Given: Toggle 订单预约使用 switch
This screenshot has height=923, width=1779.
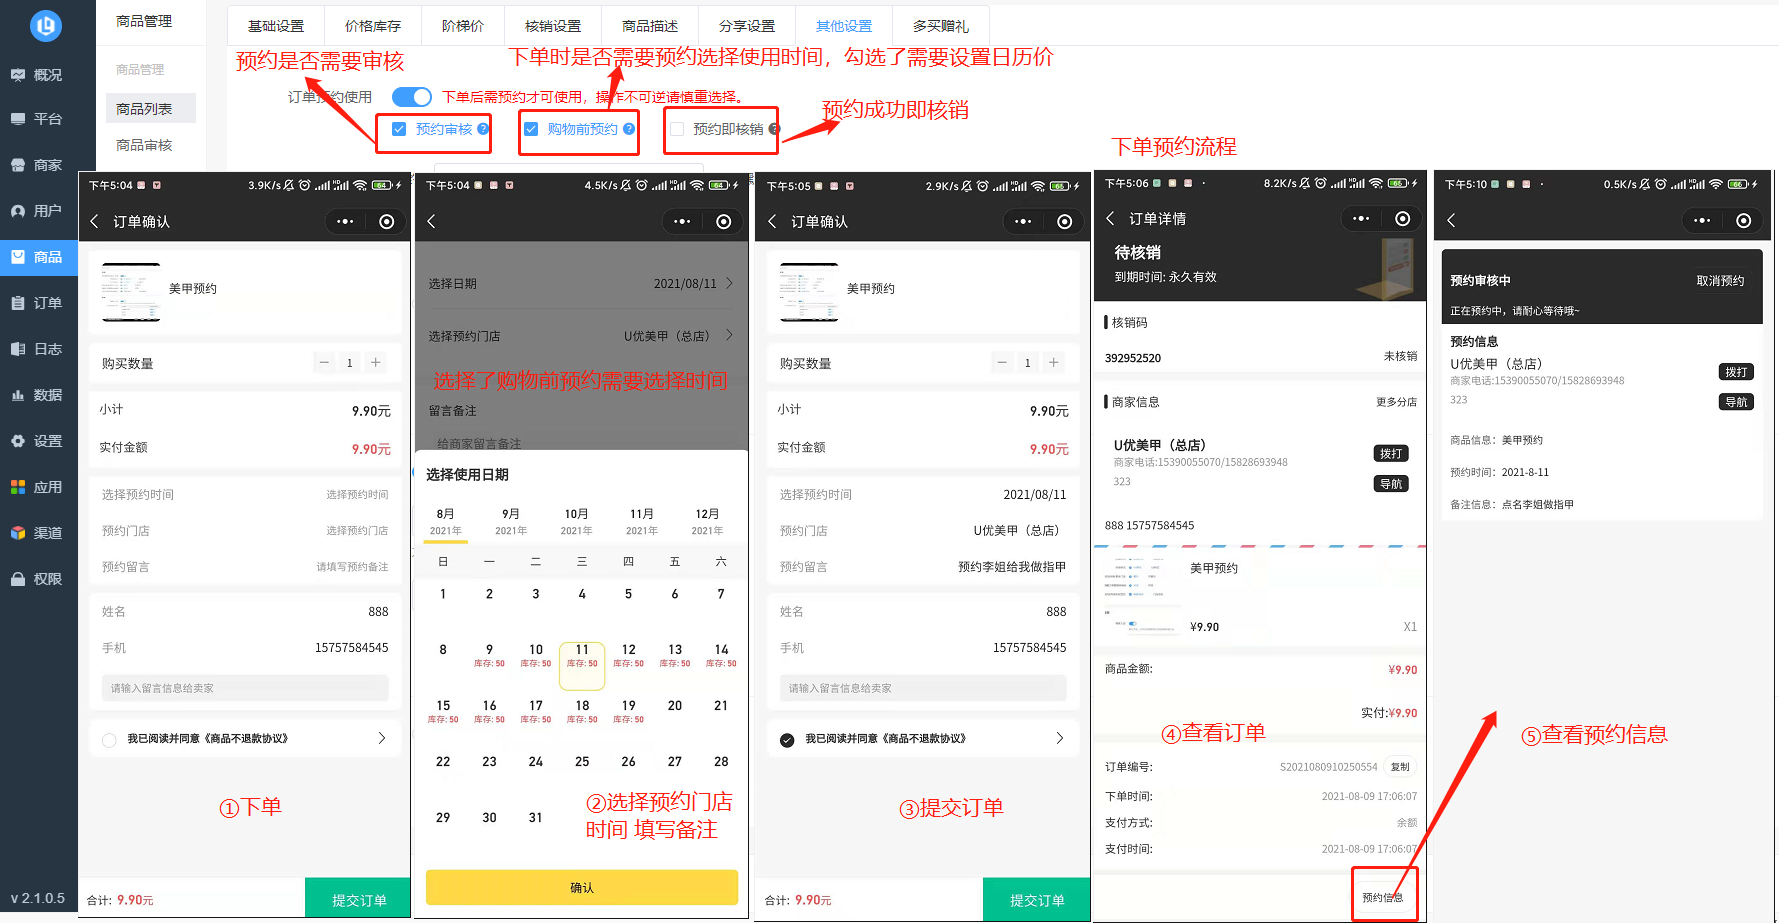Looking at the screenshot, I should pyautogui.click(x=411, y=97).
